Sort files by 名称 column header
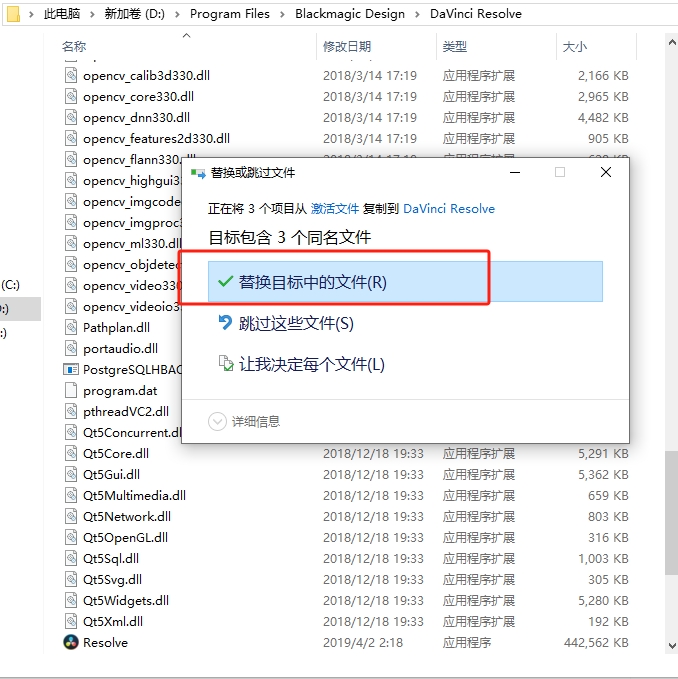This screenshot has width=678, height=679. [x=74, y=46]
